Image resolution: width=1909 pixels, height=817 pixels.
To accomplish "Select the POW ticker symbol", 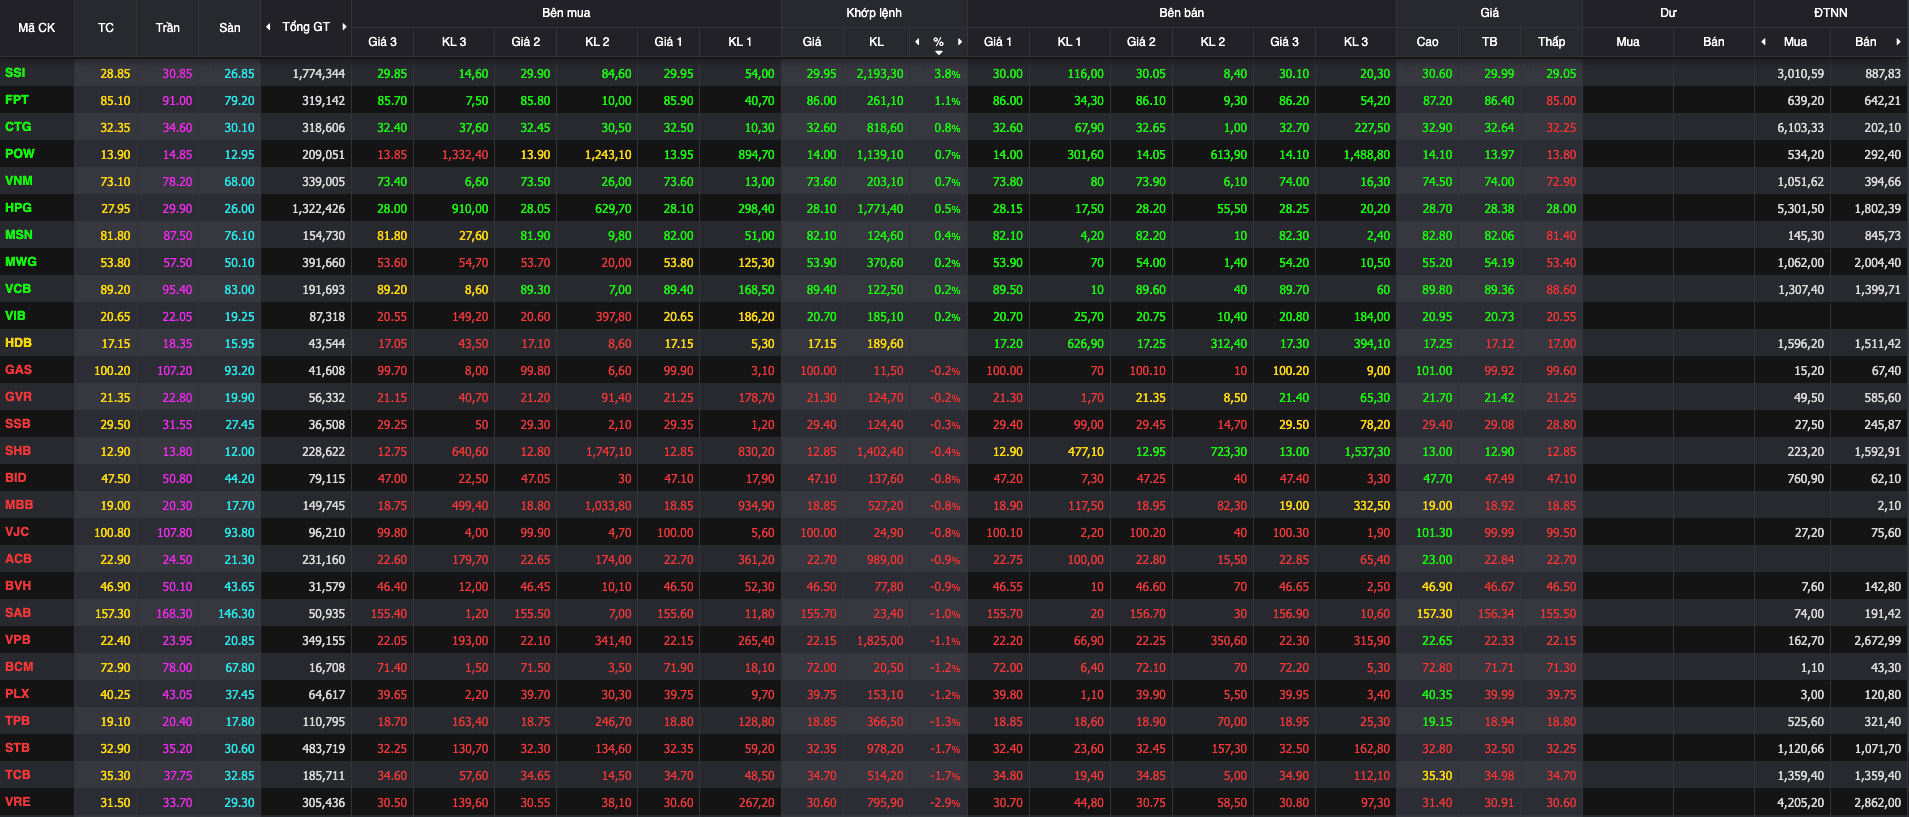I will (20, 154).
